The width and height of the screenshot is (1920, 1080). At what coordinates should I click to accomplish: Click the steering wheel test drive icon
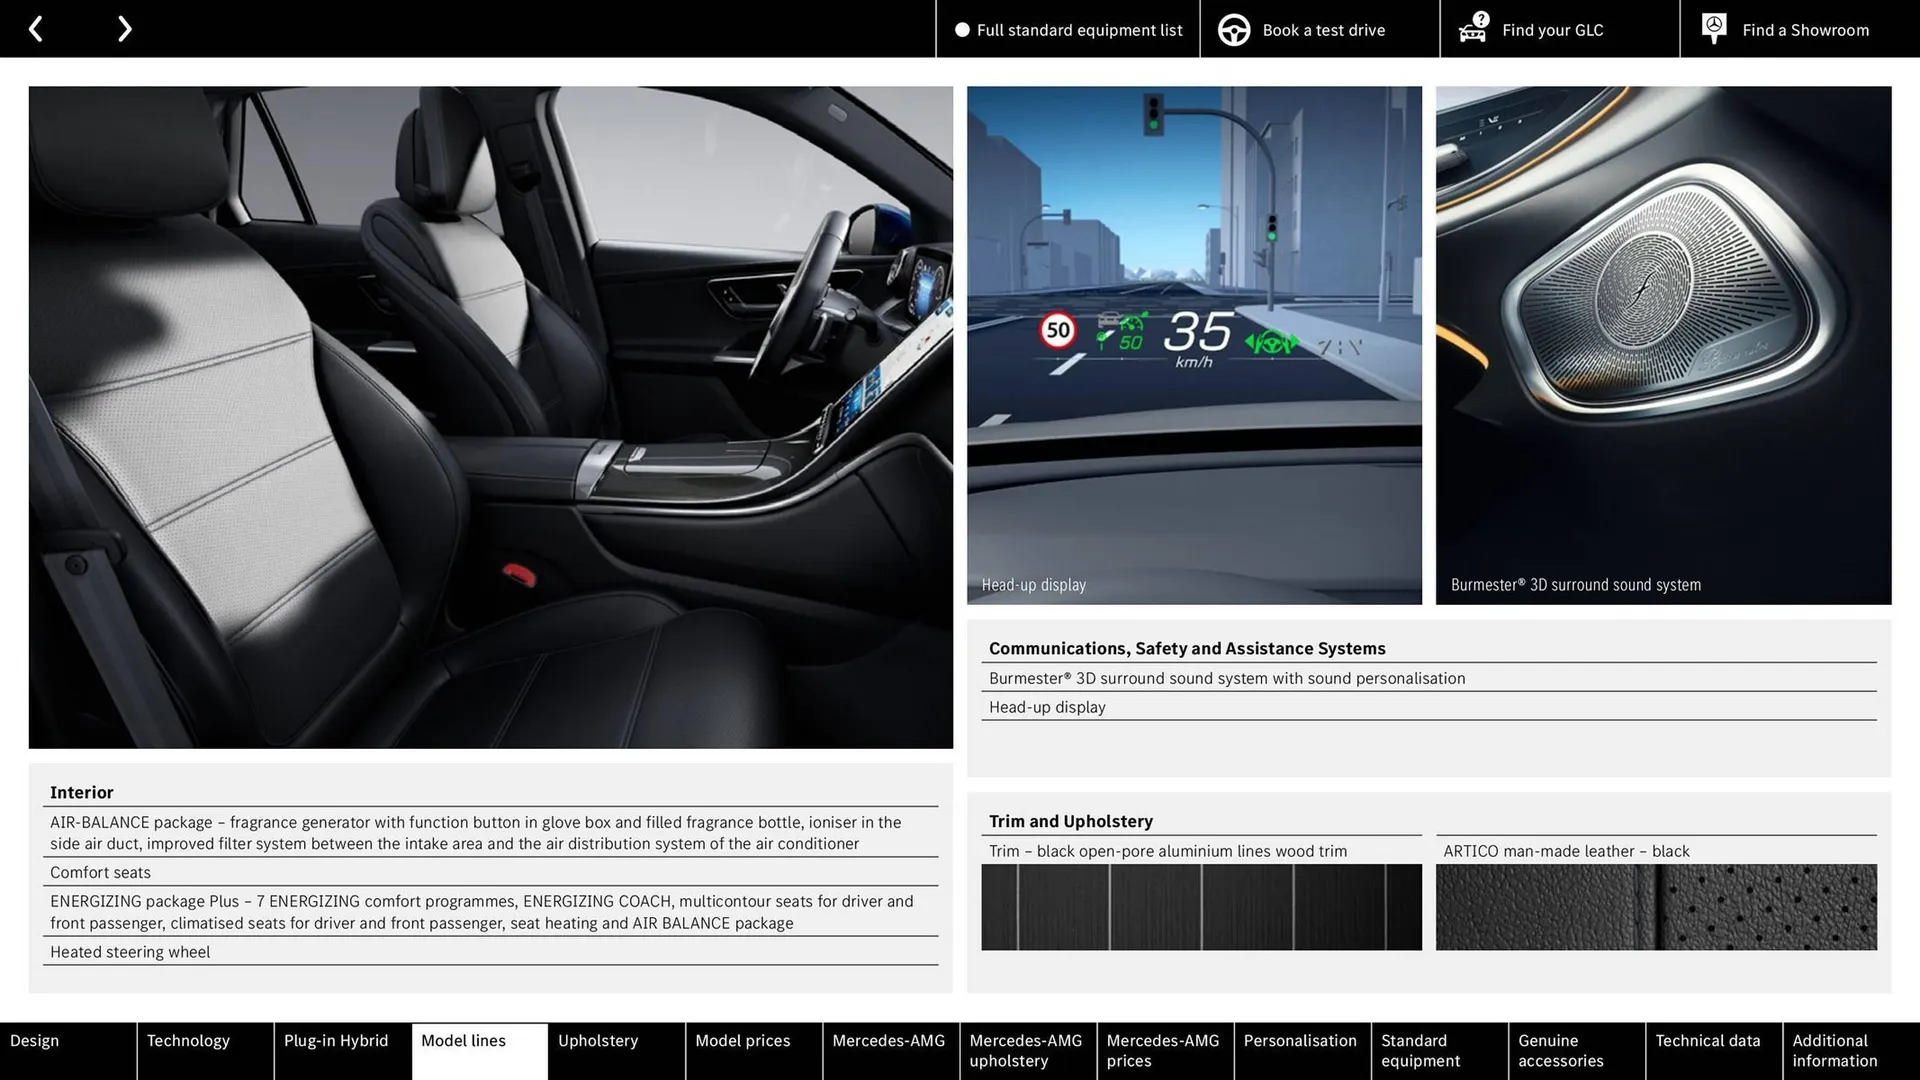[1233, 29]
